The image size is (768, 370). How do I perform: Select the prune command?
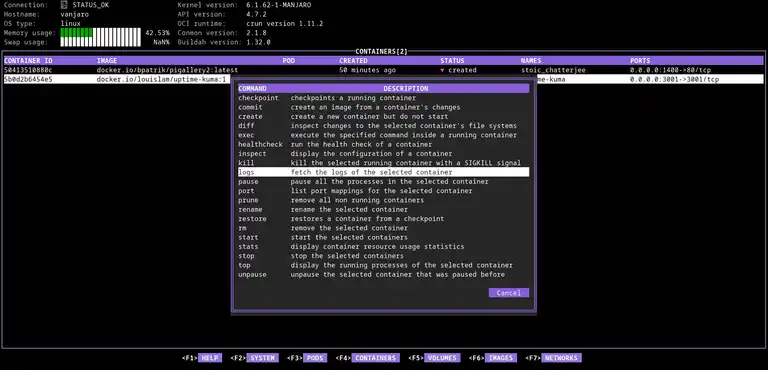point(384,200)
